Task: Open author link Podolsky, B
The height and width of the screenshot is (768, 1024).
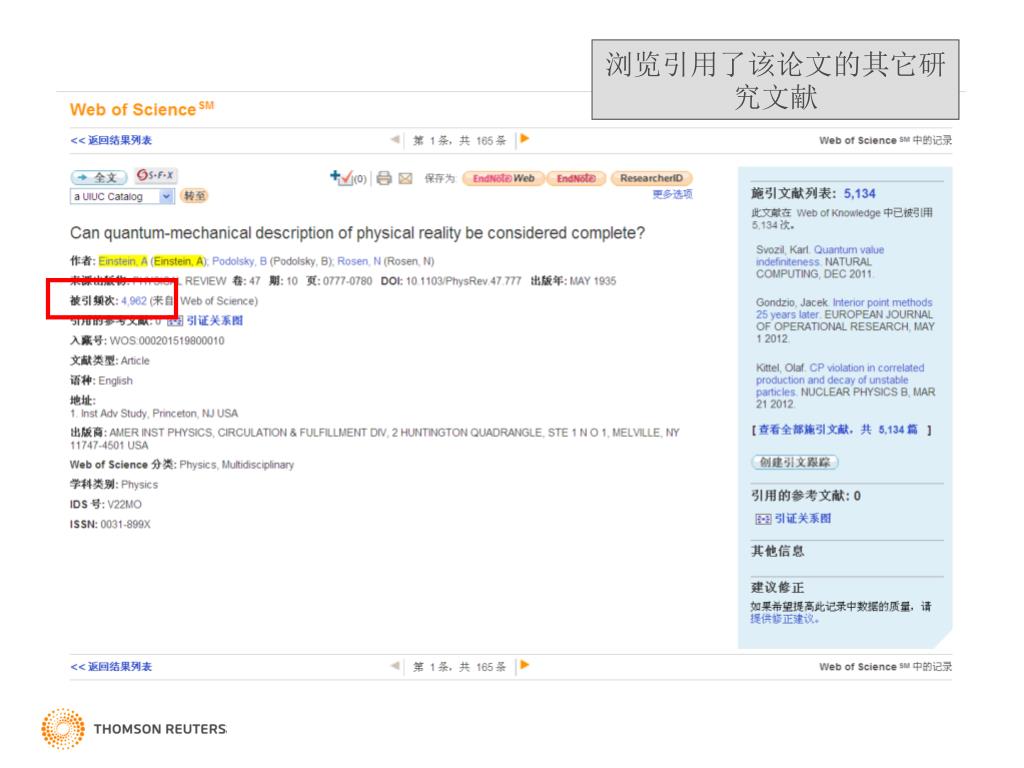Action: [x=239, y=261]
